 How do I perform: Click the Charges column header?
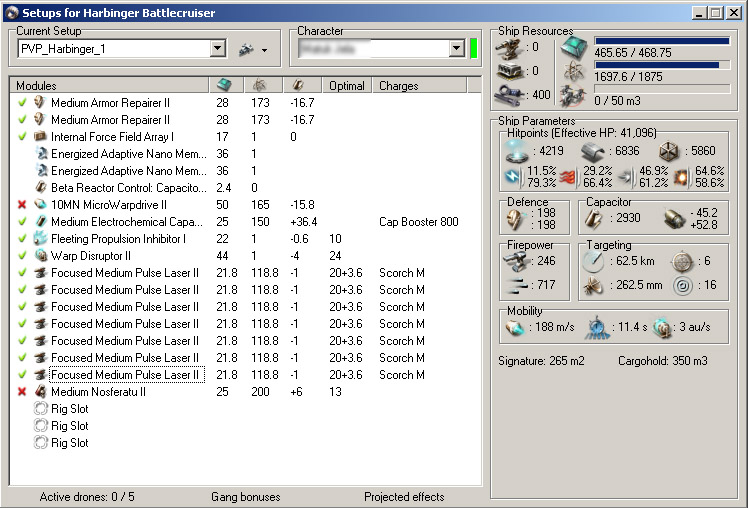click(x=419, y=86)
